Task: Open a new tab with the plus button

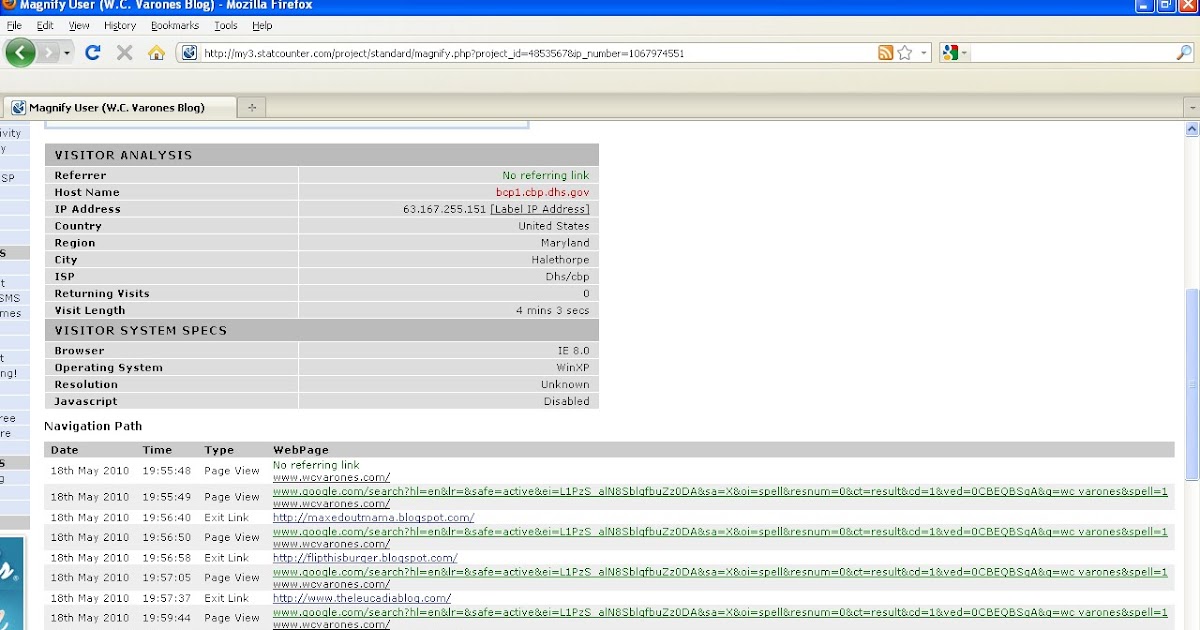Action: click(x=252, y=107)
